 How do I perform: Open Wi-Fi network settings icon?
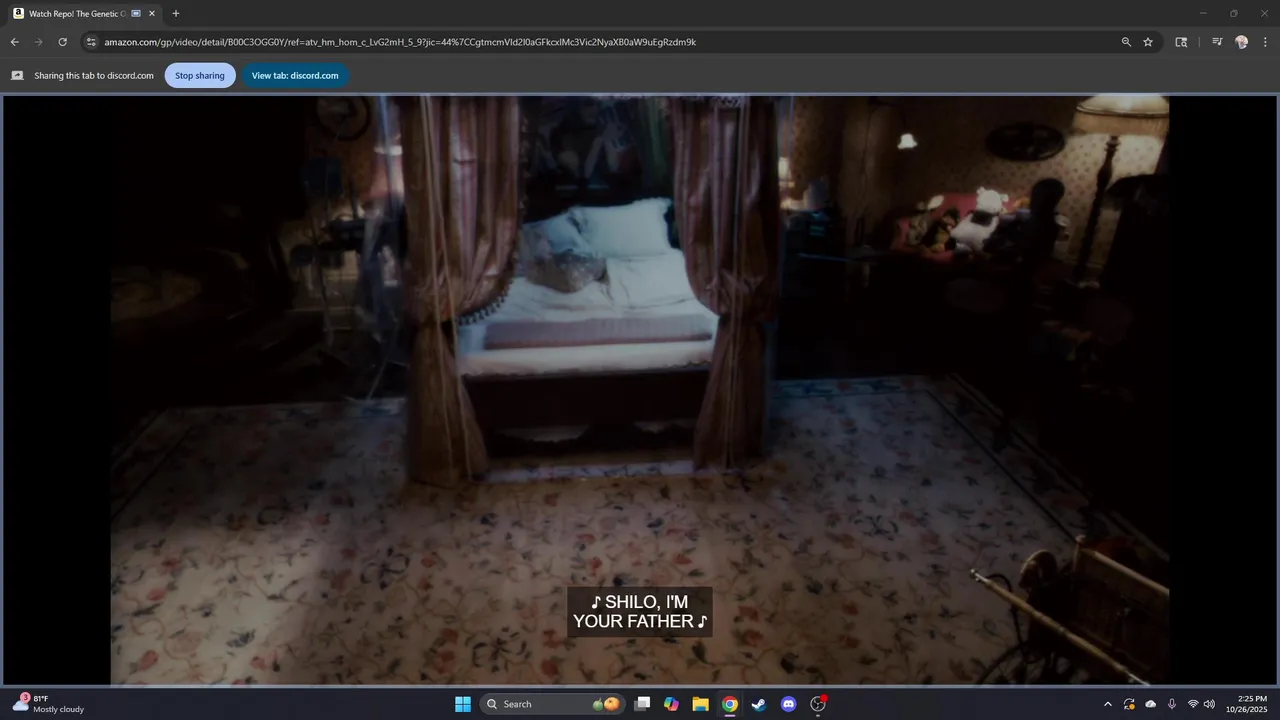[x=1193, y=704]
